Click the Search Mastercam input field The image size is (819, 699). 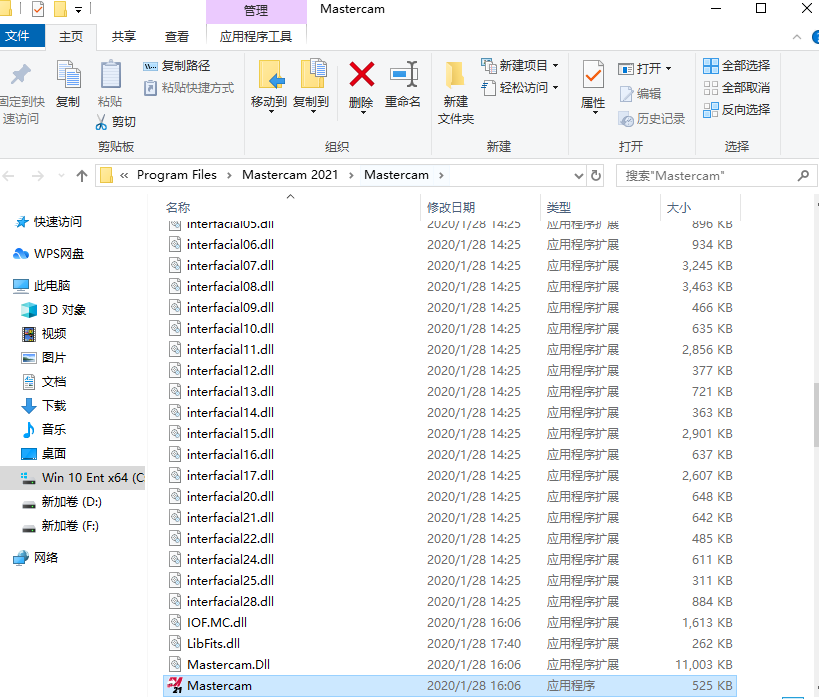(707, 176)
